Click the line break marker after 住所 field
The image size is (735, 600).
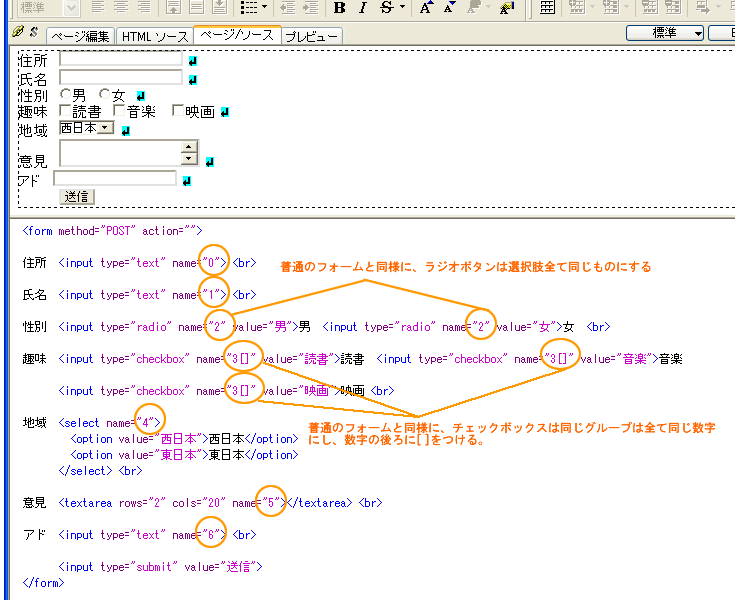click(x=193, y=61)
